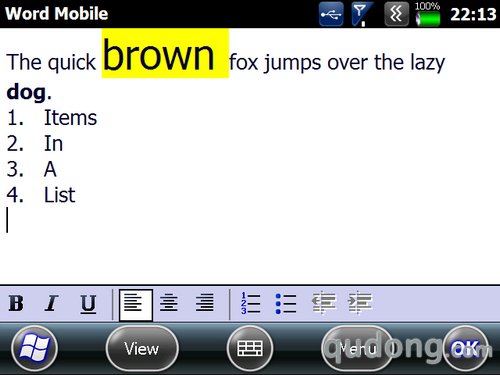Show the on-screen keyboard
500x375 pixels.
coord(250,348)
